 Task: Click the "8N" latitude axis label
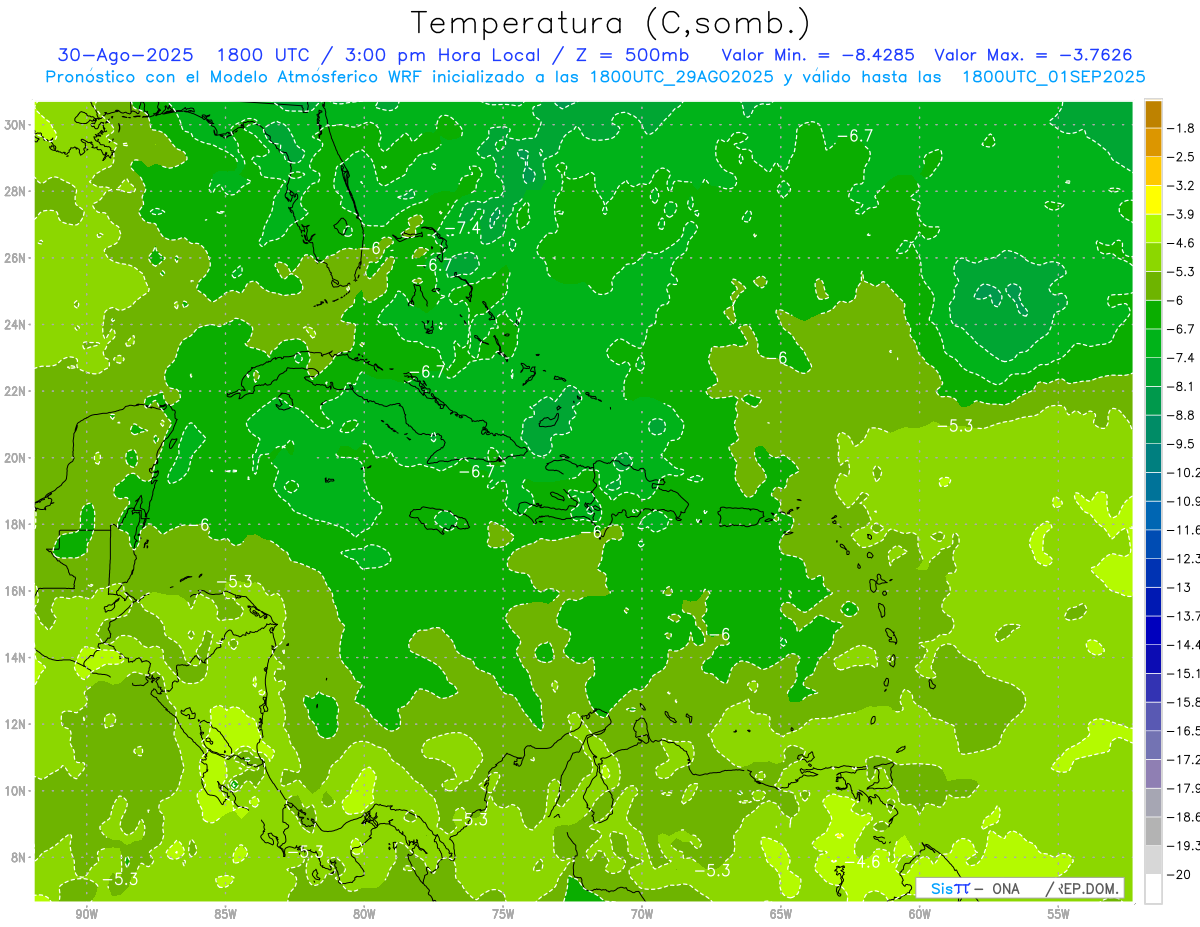click(x=20, y=857)
